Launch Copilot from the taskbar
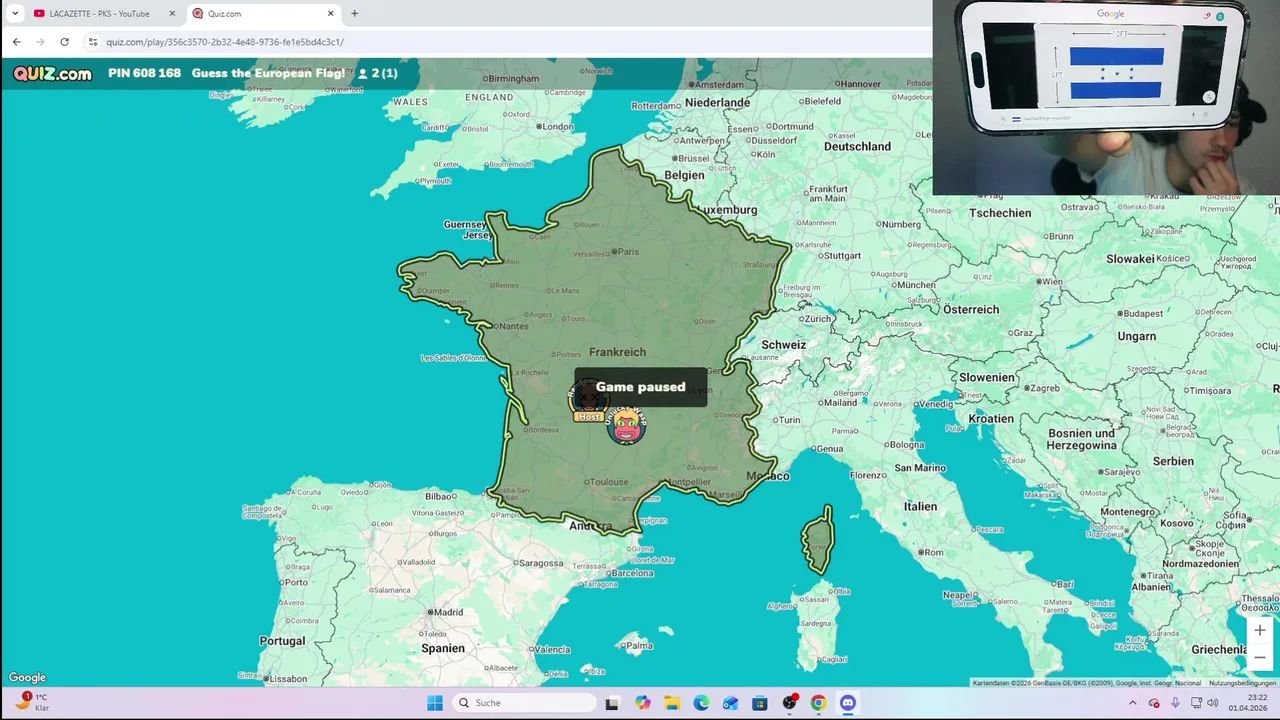The image size is (1280, 720). 642,703
